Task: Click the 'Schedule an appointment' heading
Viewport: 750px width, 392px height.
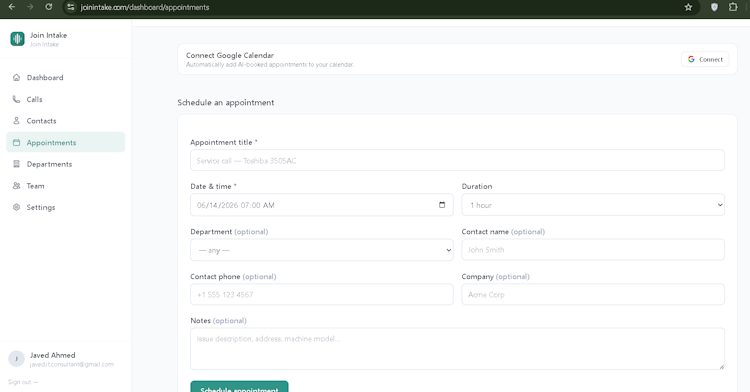Action: [x=226, y=102]
